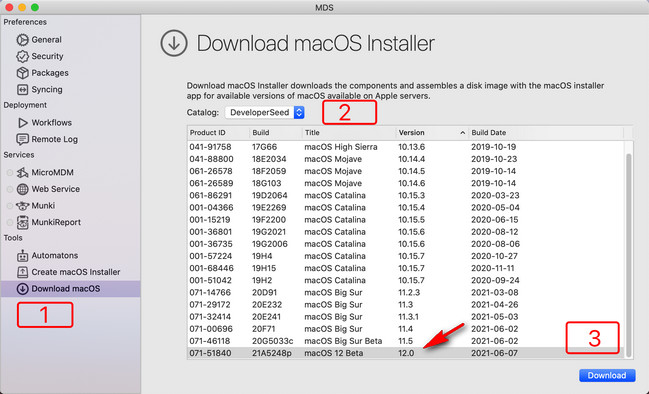Click the Munki service icon
This screenshot has height=394, width=649.
(22, 206)
